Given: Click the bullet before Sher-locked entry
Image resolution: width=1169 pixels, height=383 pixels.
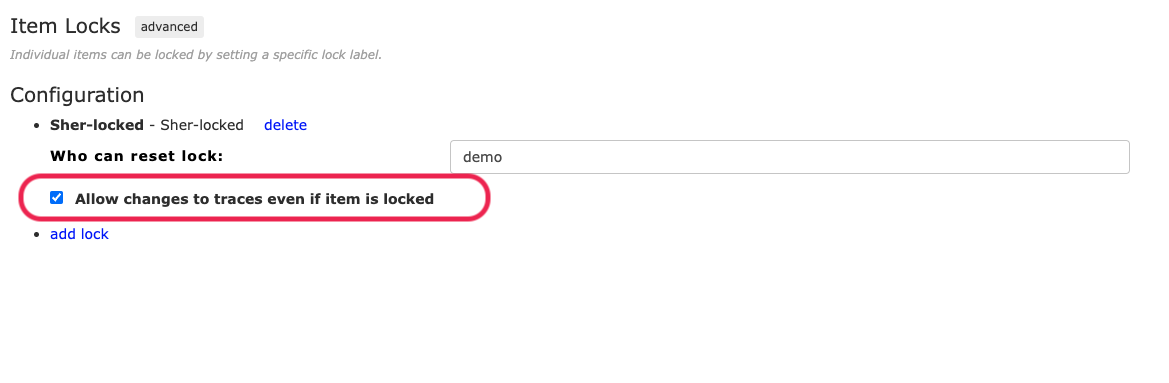Looking at the screenshot, I should 37,126.
